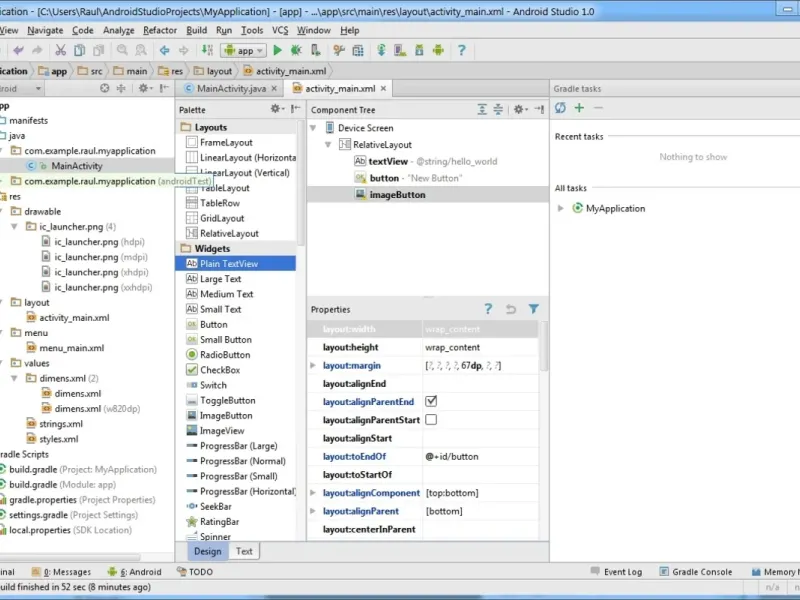The image size is (800, 600).
Task: Click the Cut scissors icon in toolbar
Action: coord(60,50)
